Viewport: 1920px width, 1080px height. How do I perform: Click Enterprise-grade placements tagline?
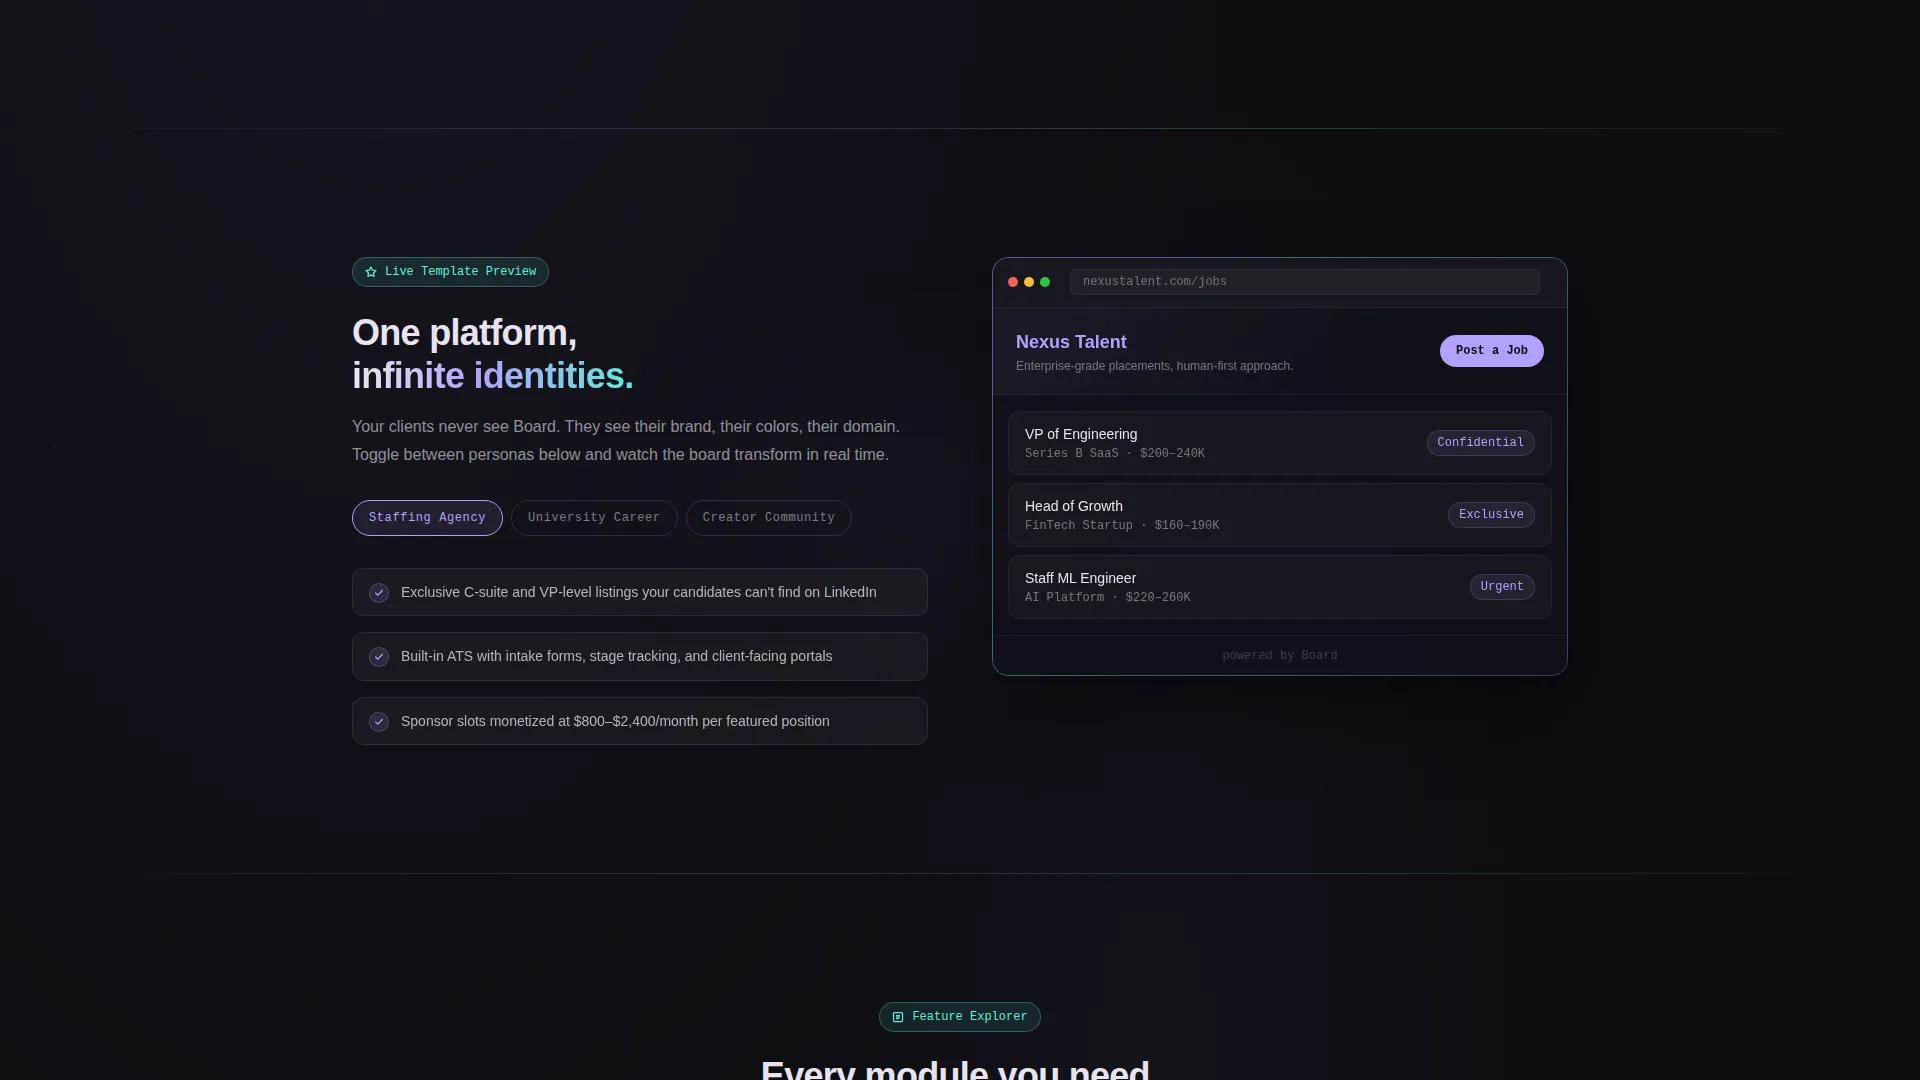point(1154,366)
